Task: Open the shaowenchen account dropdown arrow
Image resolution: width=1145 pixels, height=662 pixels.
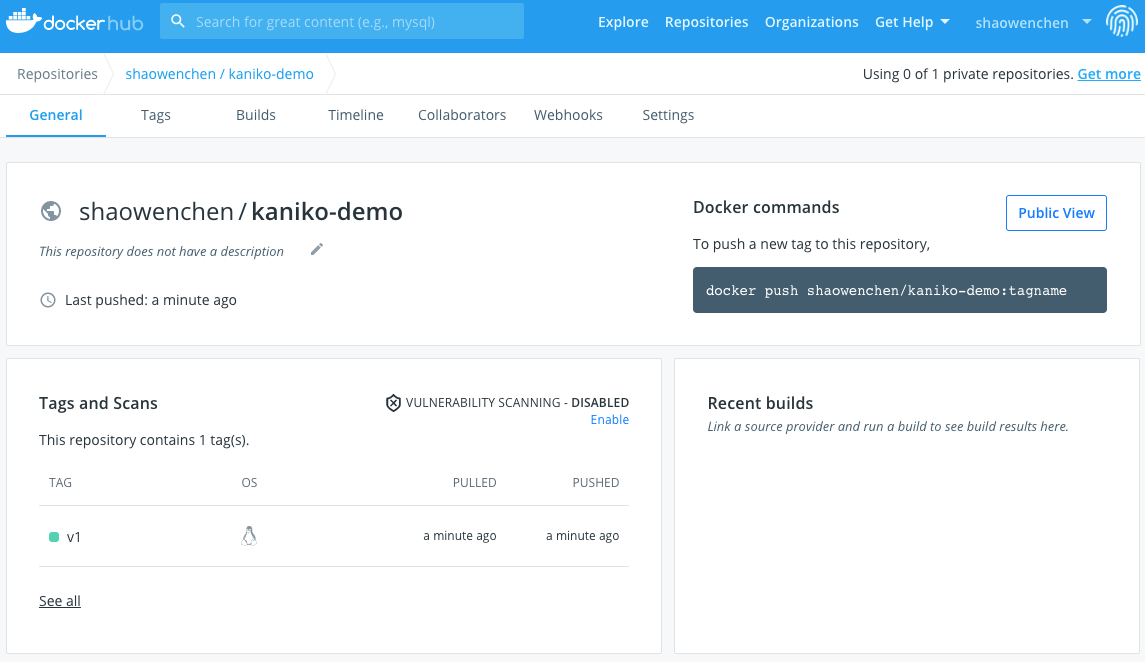Action: tap(1087, 22)
